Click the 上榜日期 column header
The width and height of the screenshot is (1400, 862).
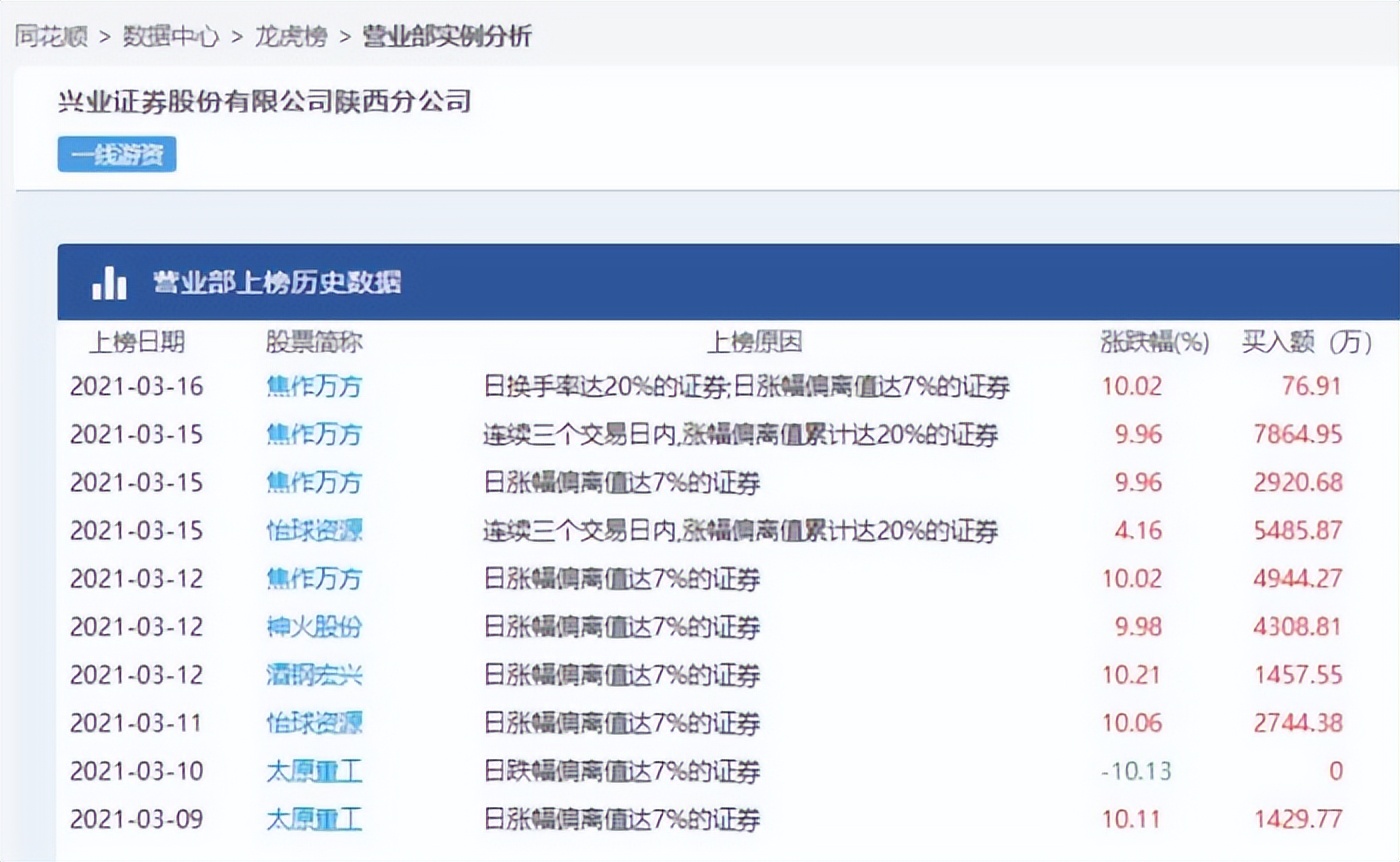[x=137, y=342]
